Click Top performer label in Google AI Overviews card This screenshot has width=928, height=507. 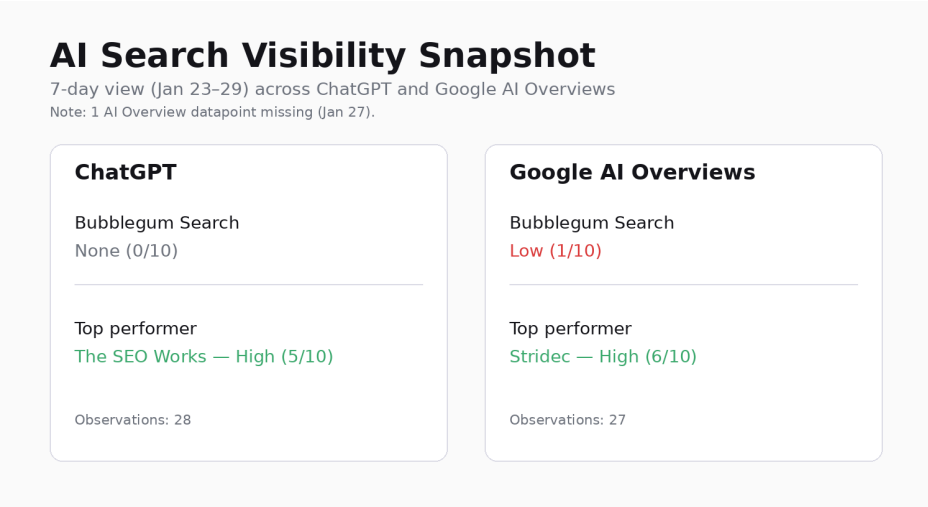570,328
